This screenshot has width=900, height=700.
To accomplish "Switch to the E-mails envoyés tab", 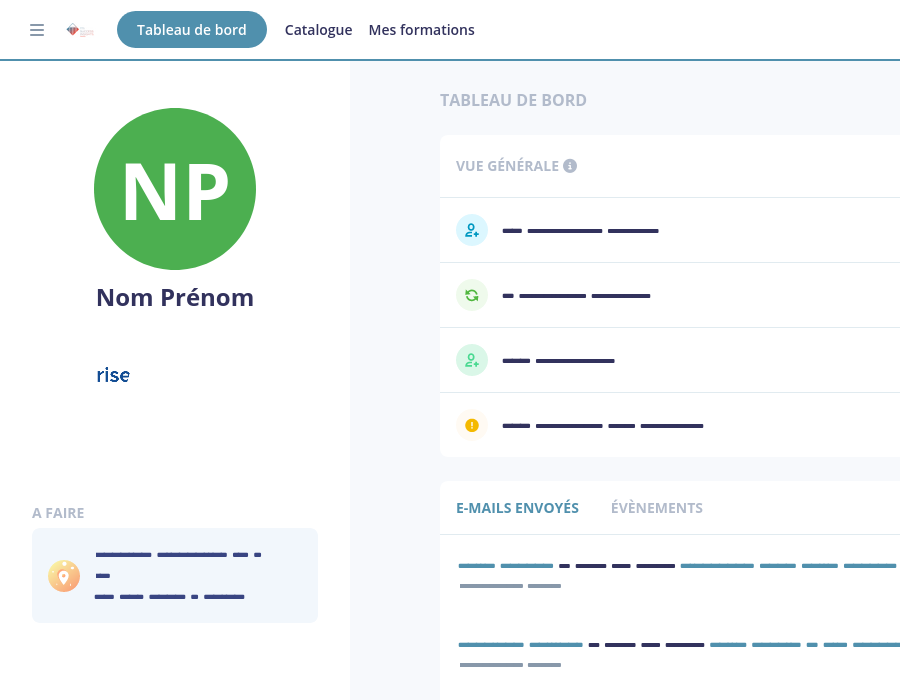I will click(517, 508).
